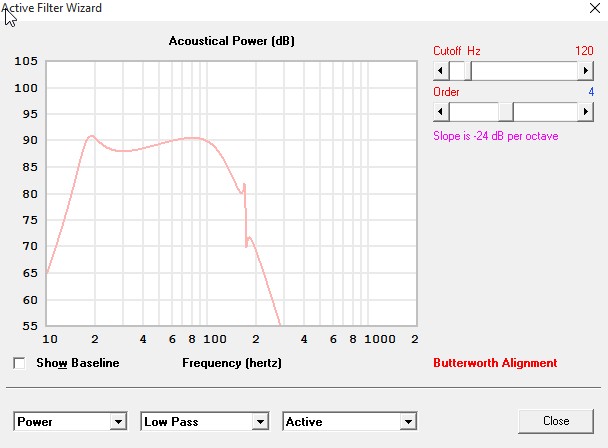
Task: Open the Low Pass filter type dropdown
Action: pyautogui.click(x=205, y=421)
